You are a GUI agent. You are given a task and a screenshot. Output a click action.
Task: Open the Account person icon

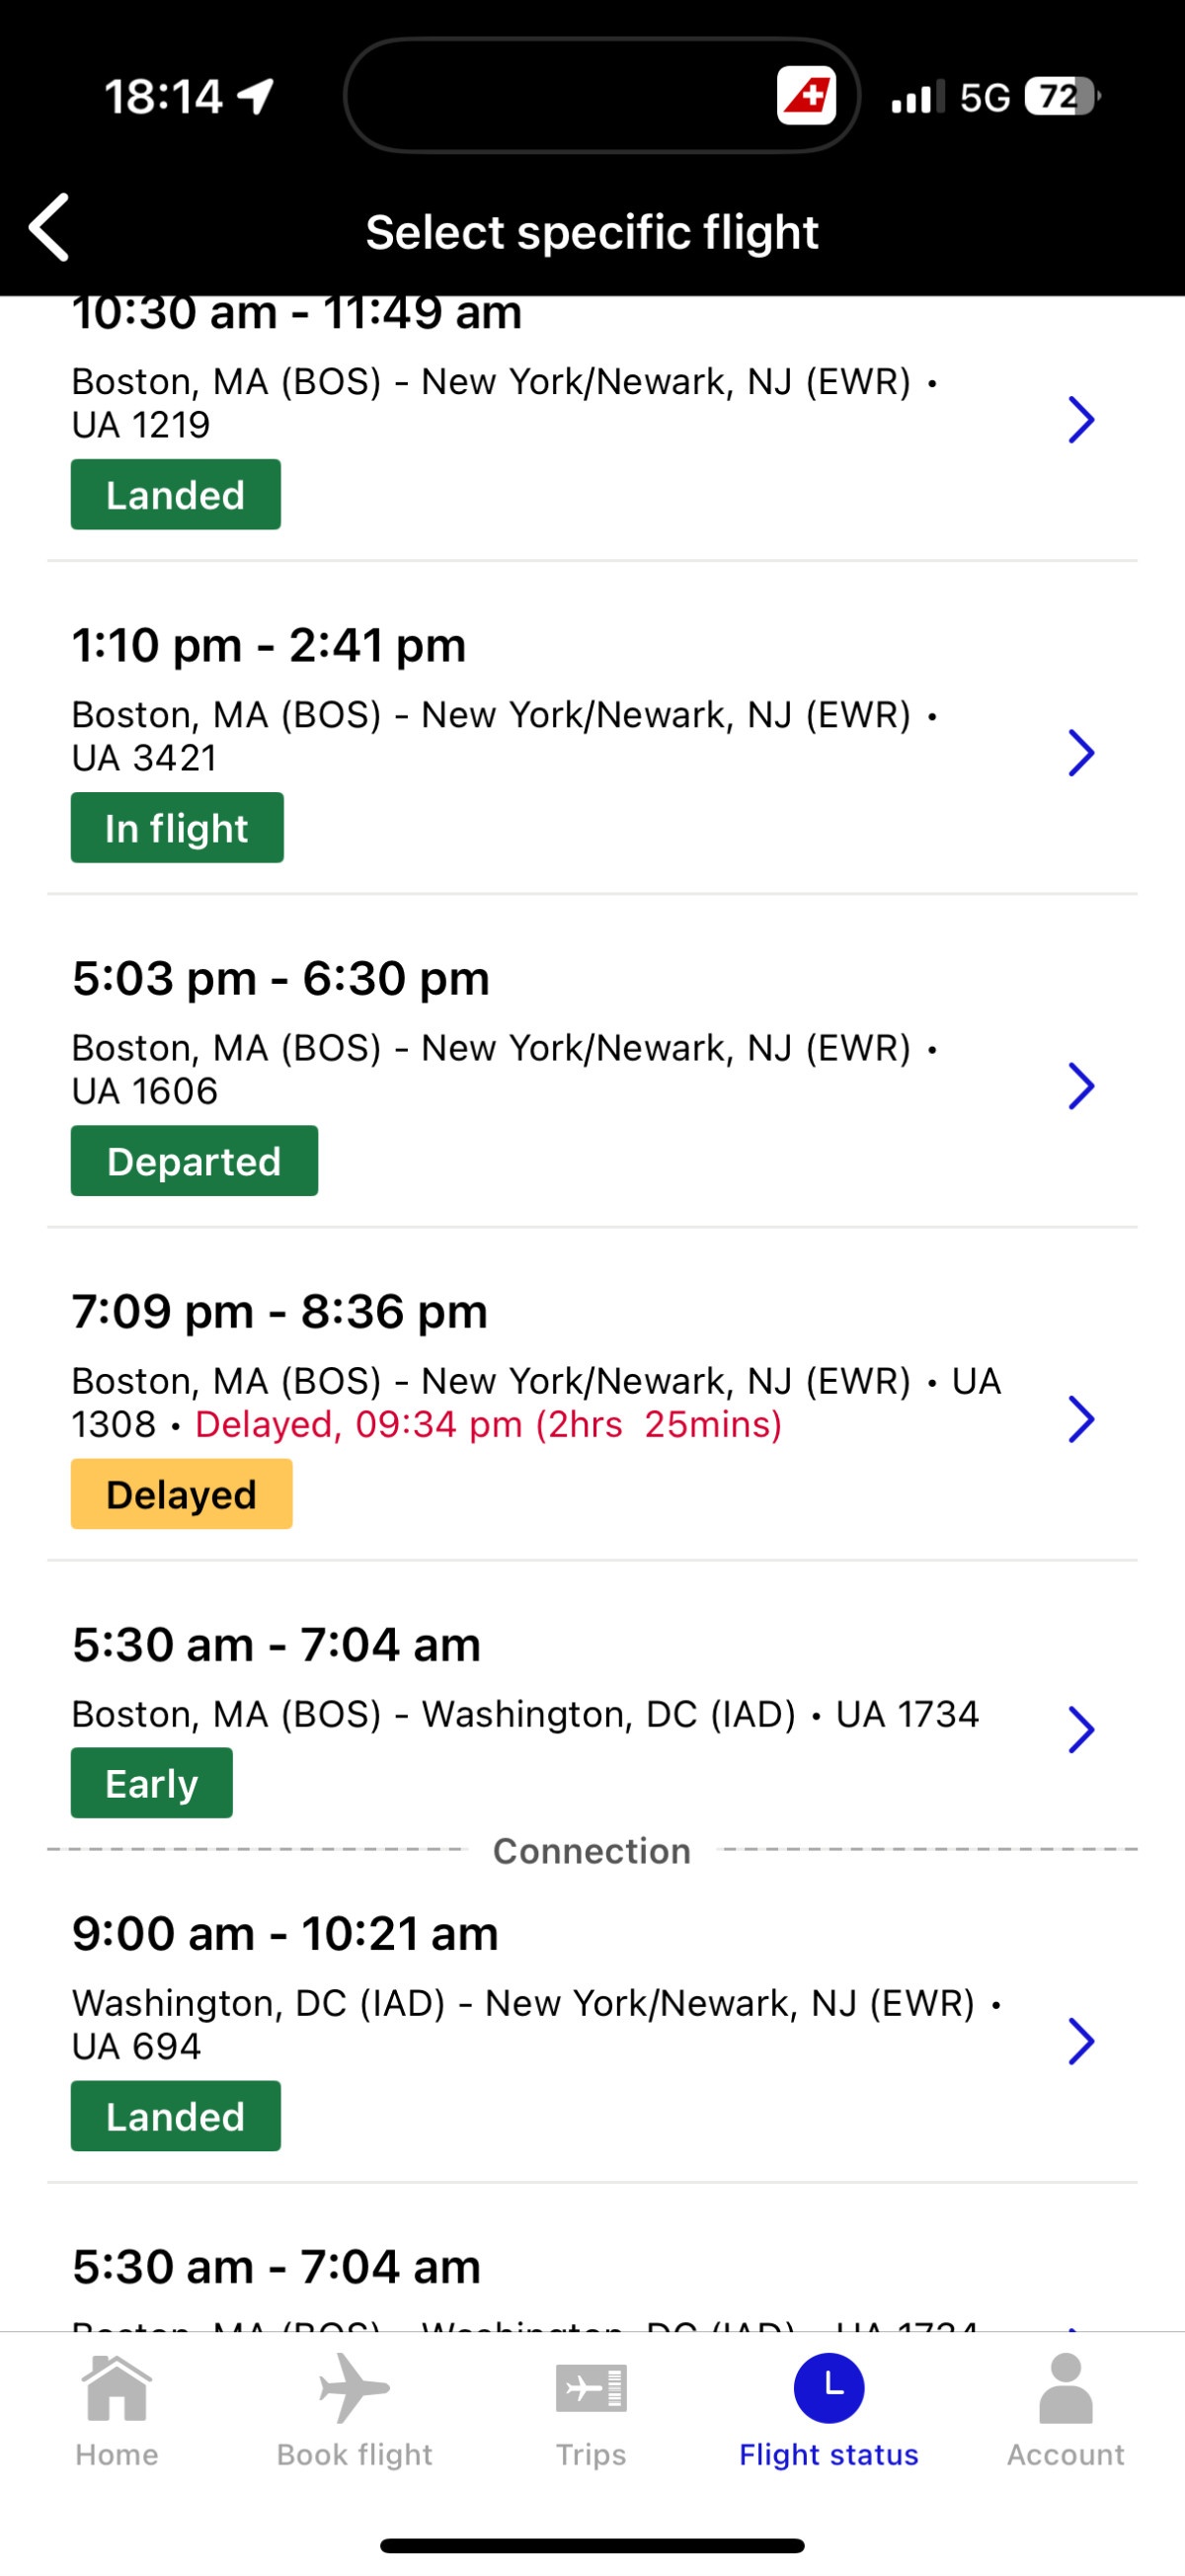(x=1066, y=2388)
